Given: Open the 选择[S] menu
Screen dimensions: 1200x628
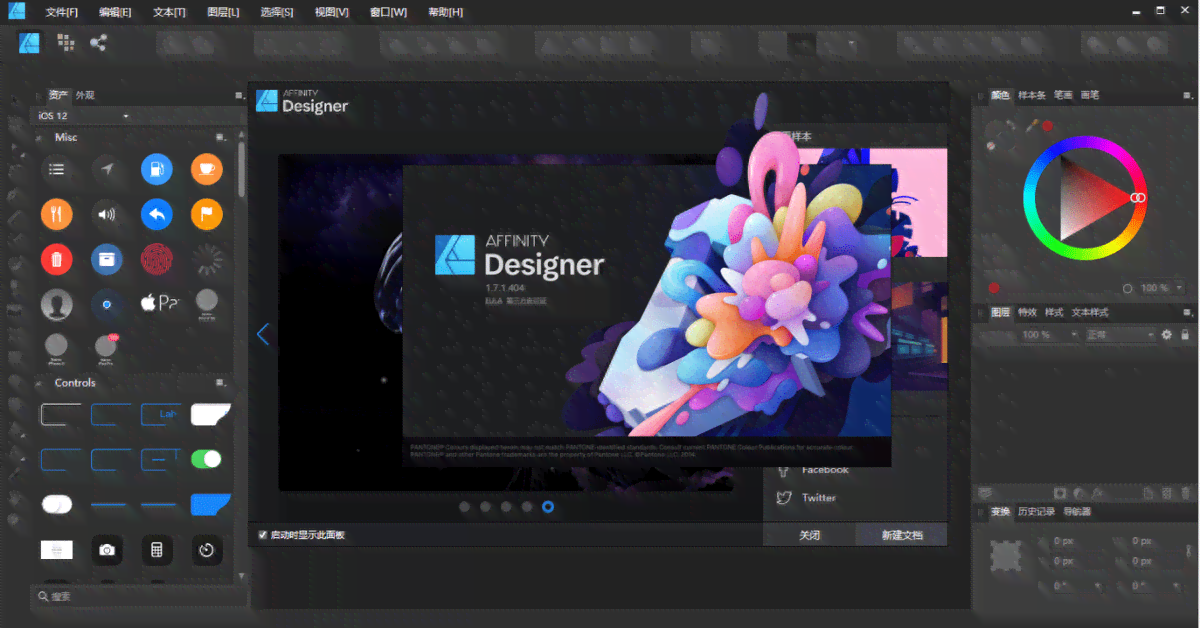Looking at the screenshot, I should tap(277, 12).
